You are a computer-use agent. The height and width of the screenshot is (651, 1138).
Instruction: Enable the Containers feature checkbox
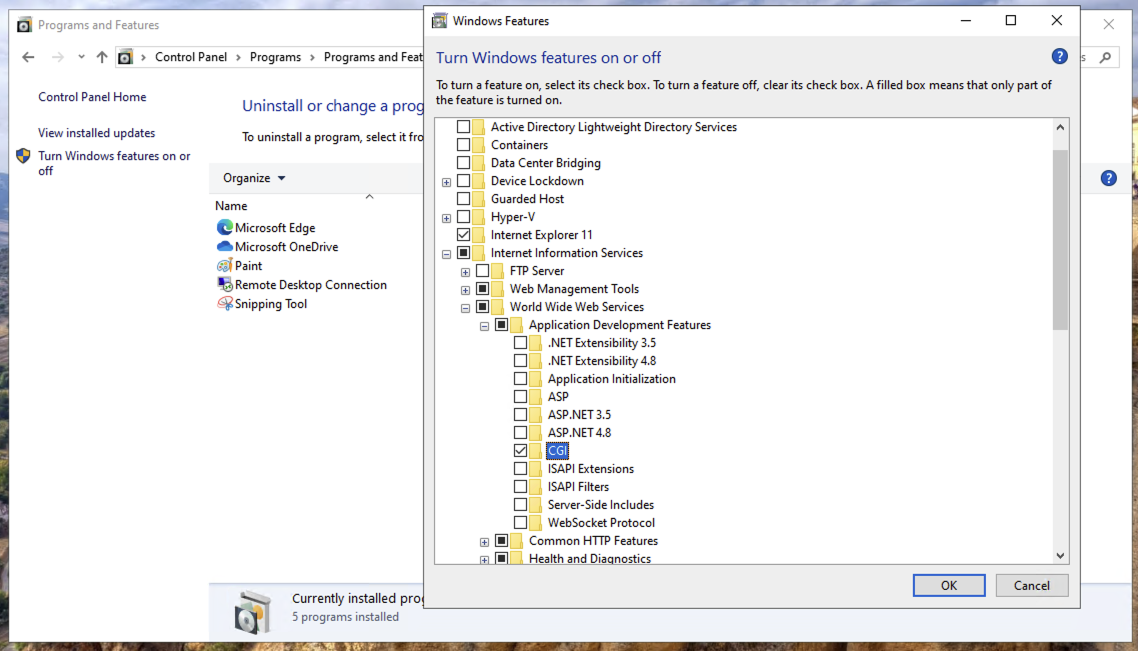463,144
